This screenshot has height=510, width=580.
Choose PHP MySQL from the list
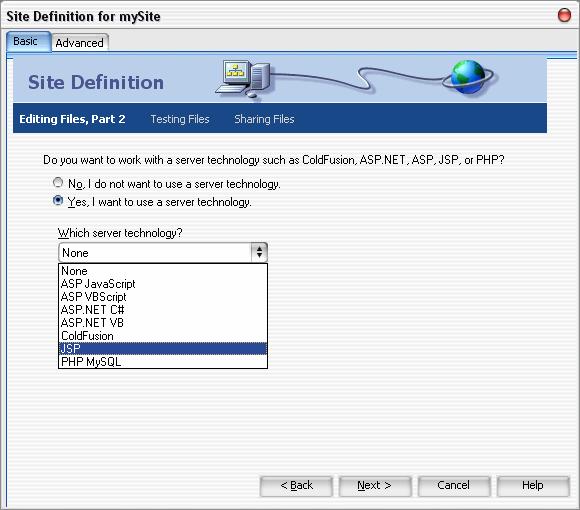click(163, 361)
